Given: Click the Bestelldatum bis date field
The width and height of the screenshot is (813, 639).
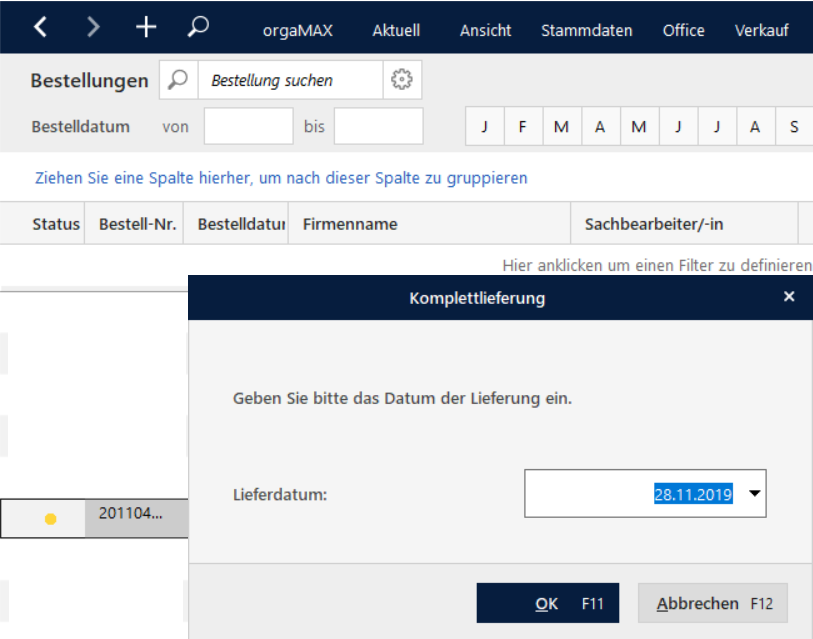Looking at the screenshot, I should (x=379, y=126).
